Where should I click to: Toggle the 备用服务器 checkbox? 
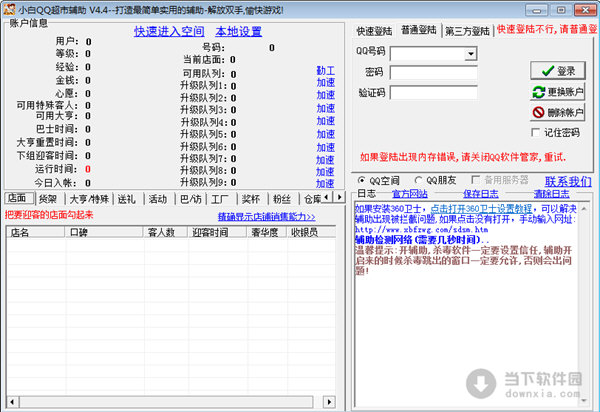point(476,179)
